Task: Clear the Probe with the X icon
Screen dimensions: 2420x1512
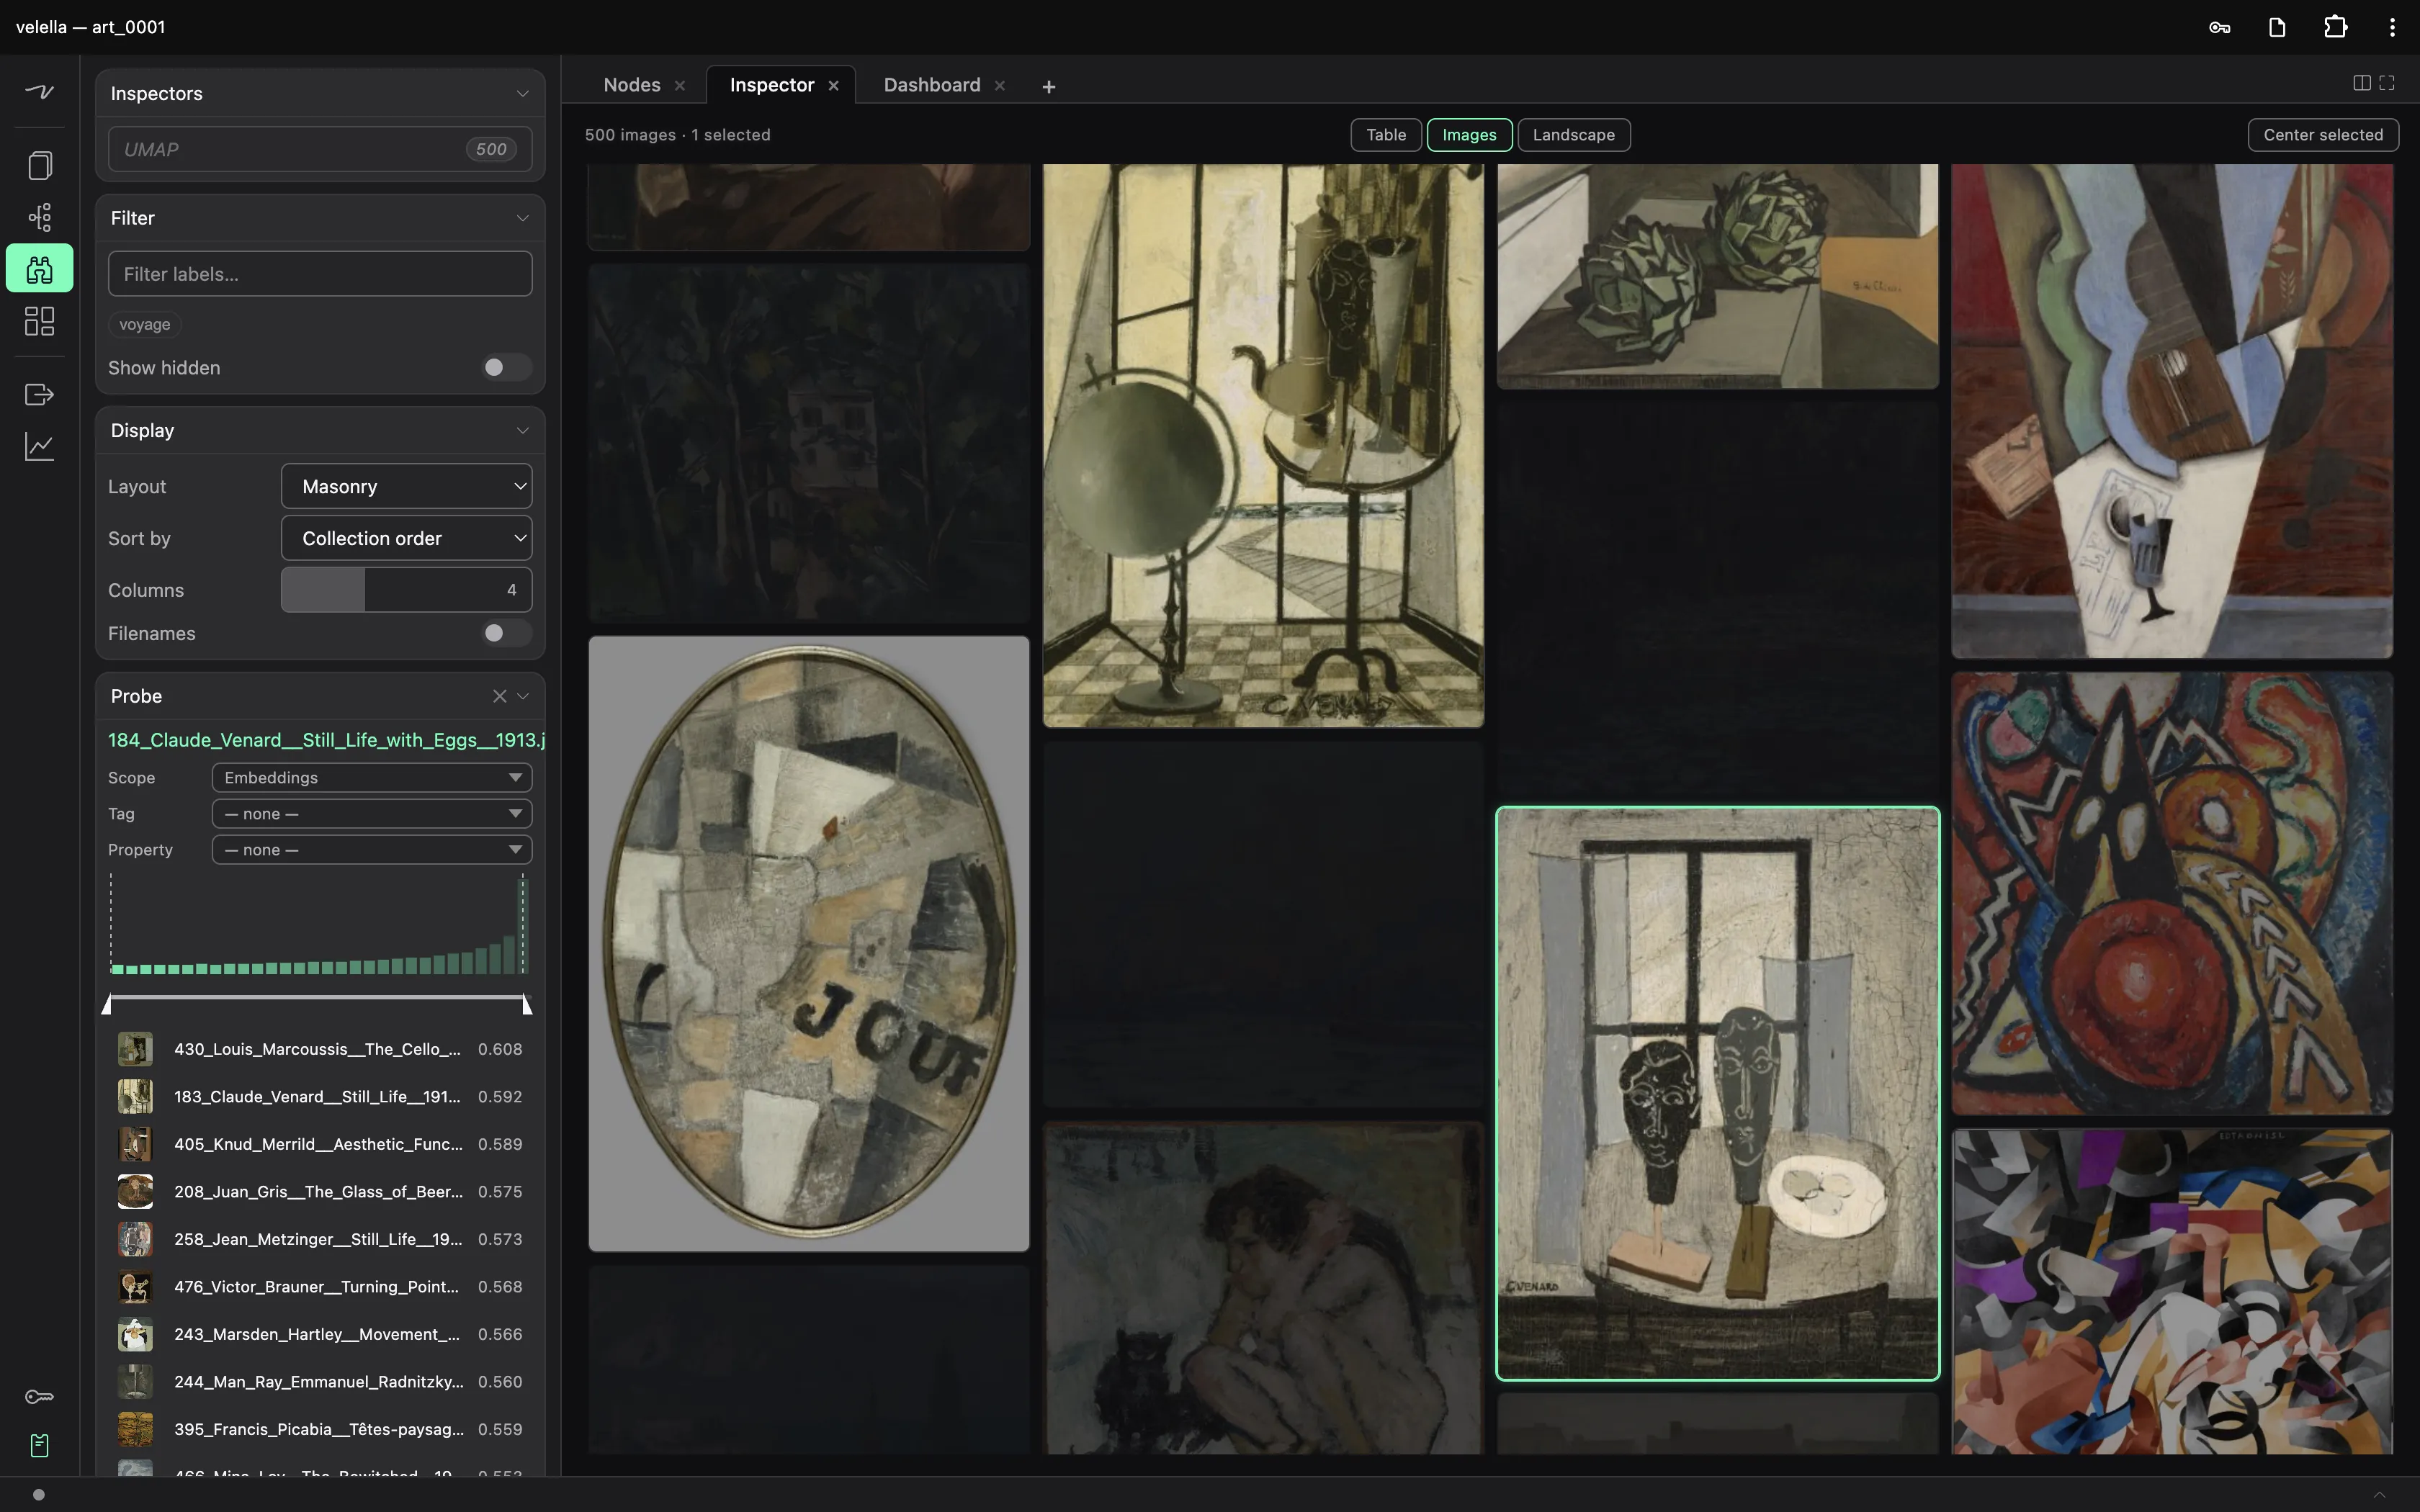Action: click(x=499, y=696)
